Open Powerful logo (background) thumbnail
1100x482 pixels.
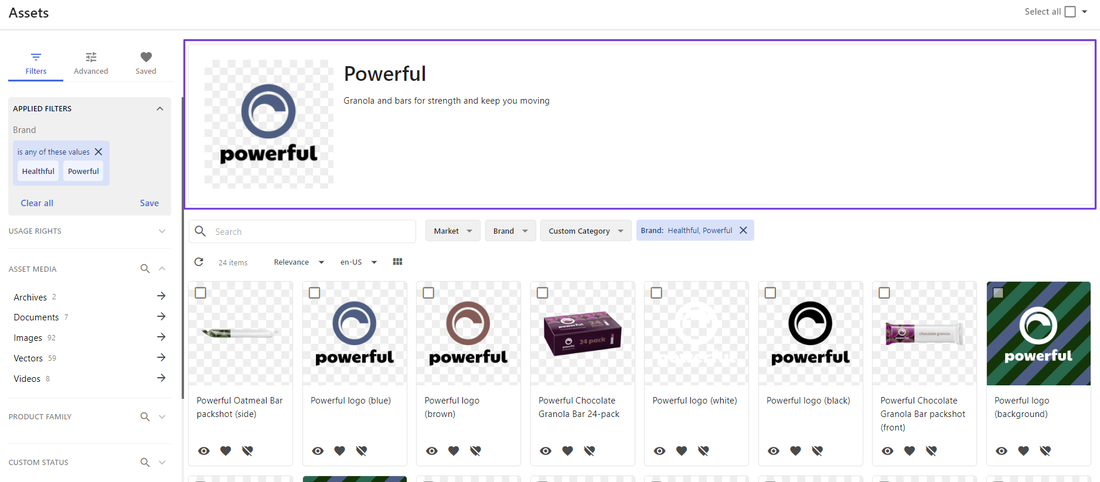click(1038, 334)
